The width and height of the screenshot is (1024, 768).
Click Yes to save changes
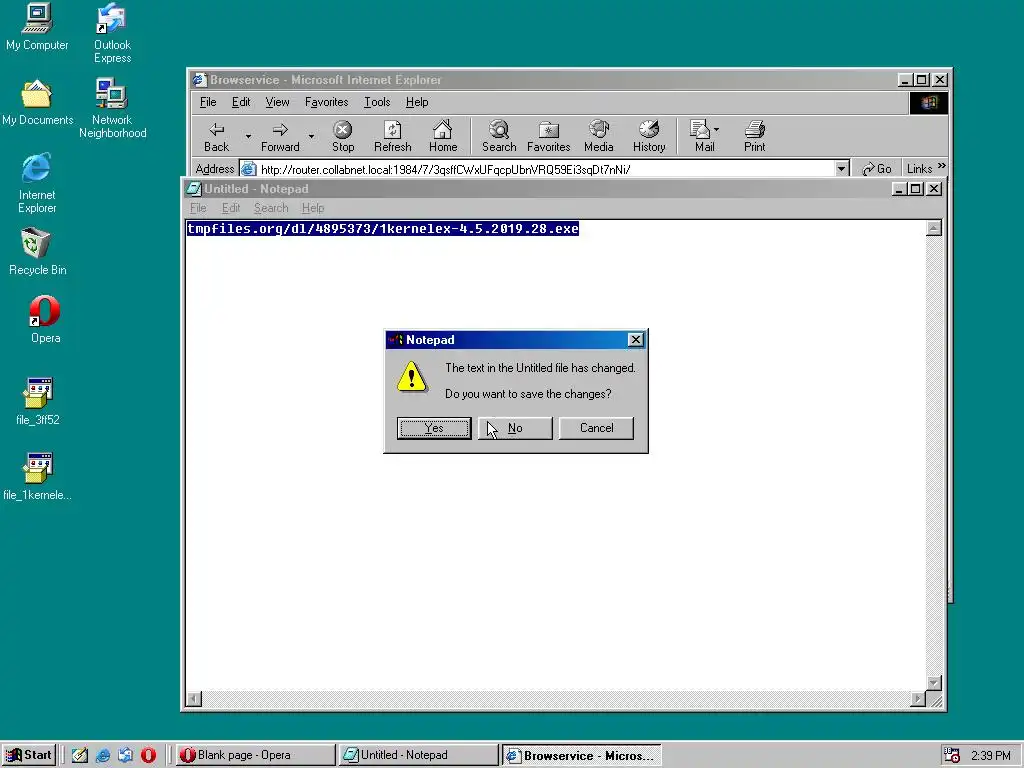(x=434, y=428)
